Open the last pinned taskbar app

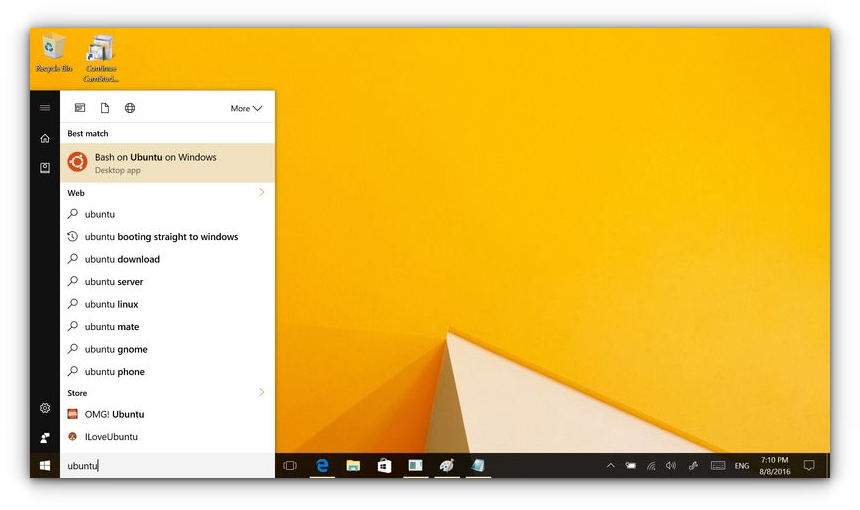(478, 466)
